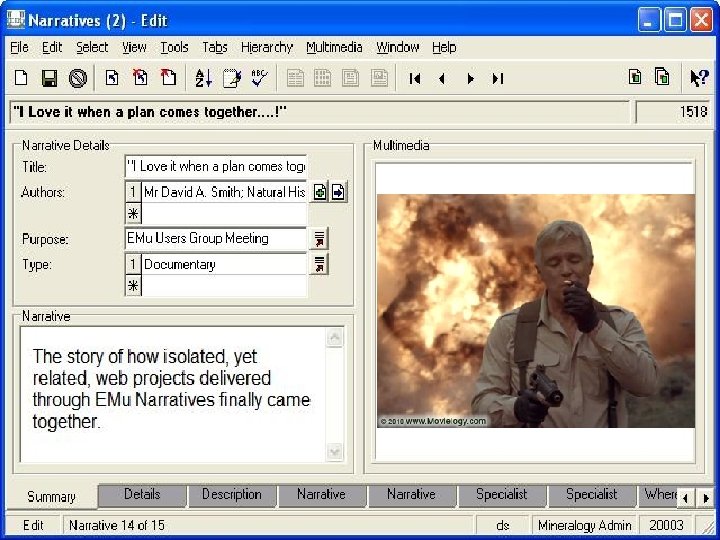720x540 pixels.
Task: Open the File menu
Action: pyautogui.click(x=19, y=47)
